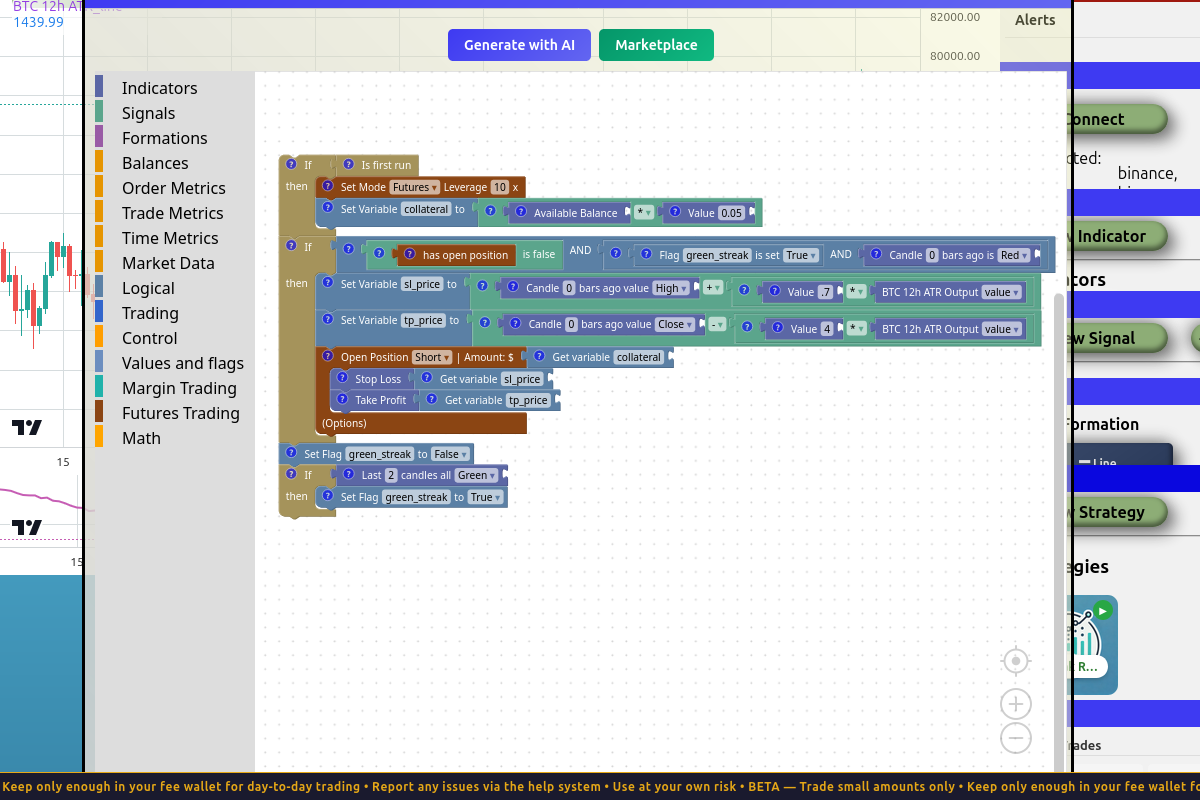This screenshot has width=1200, height=800.
Task: Open help for the Set Mode block
Action: [327, 186]
